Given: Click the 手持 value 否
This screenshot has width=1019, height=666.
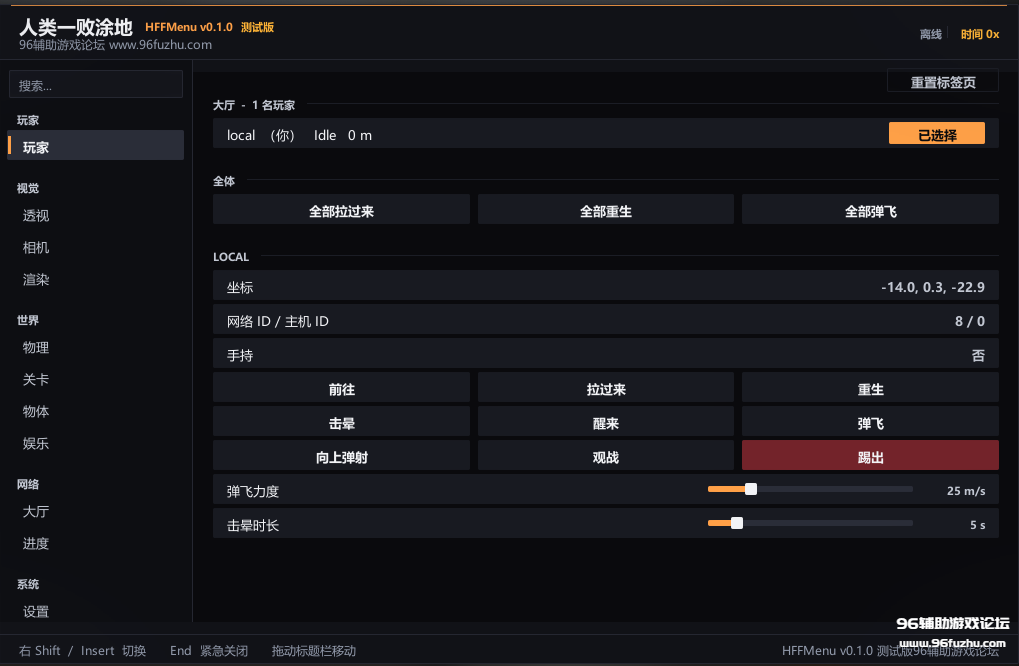Looking at the screenshot, I should [978, 355].
